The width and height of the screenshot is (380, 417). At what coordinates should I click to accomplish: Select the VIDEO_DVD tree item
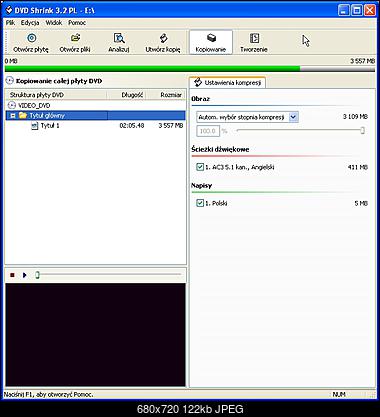pyautogui.click(x=34, y=105)
